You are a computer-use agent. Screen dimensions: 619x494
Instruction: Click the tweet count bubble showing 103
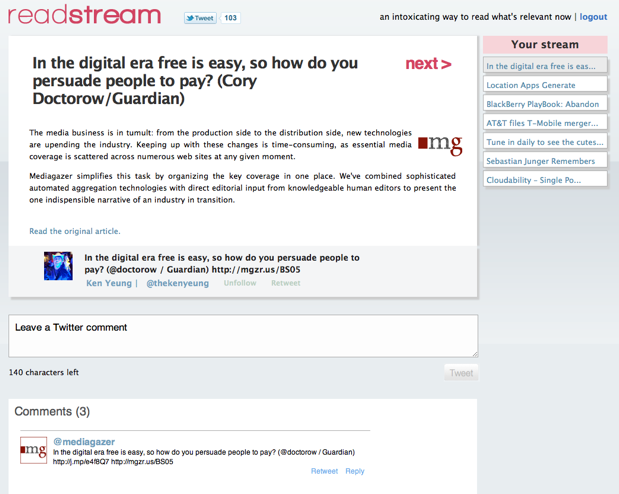tap(230, 18)
